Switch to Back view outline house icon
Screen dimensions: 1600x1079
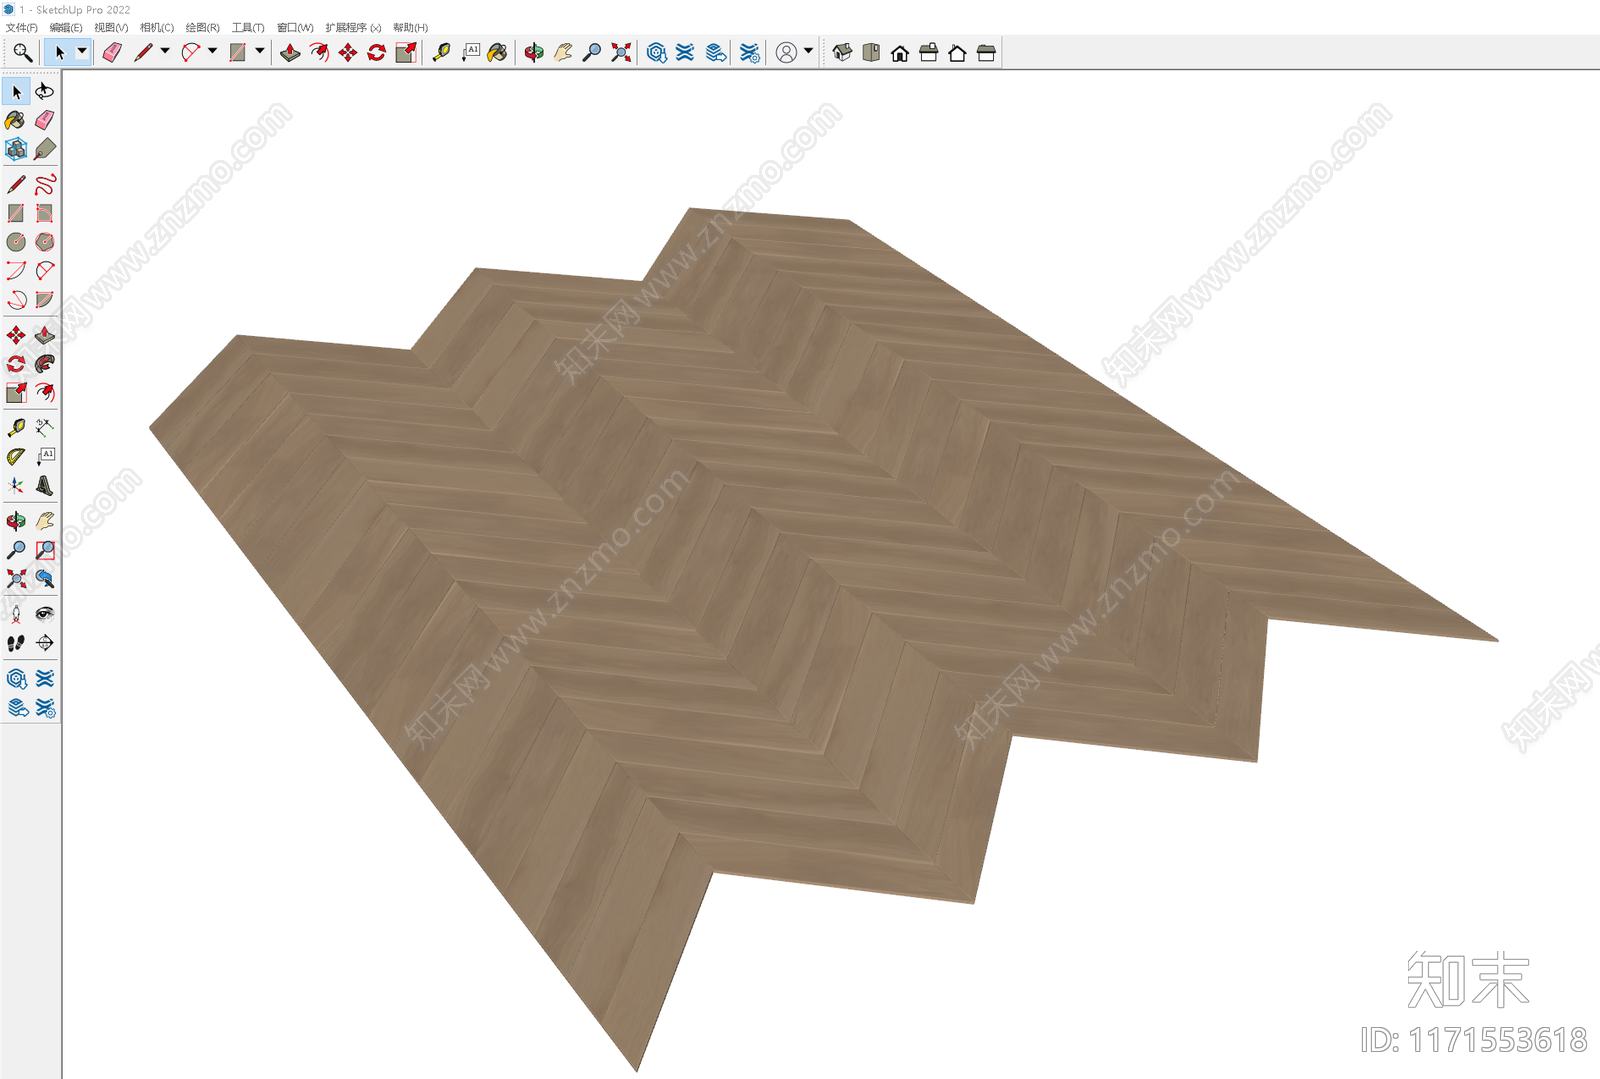tap(957, 53)
